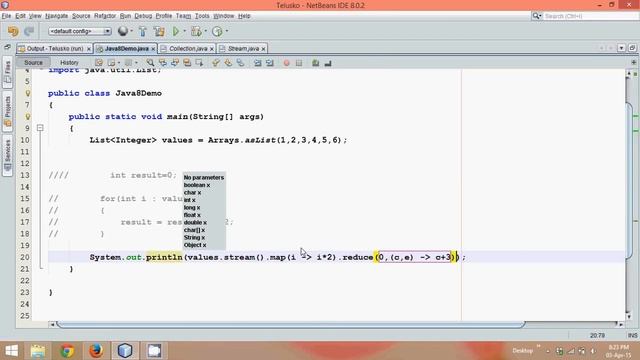
Task: Open the Tools menu
Action: click(202, 16)
